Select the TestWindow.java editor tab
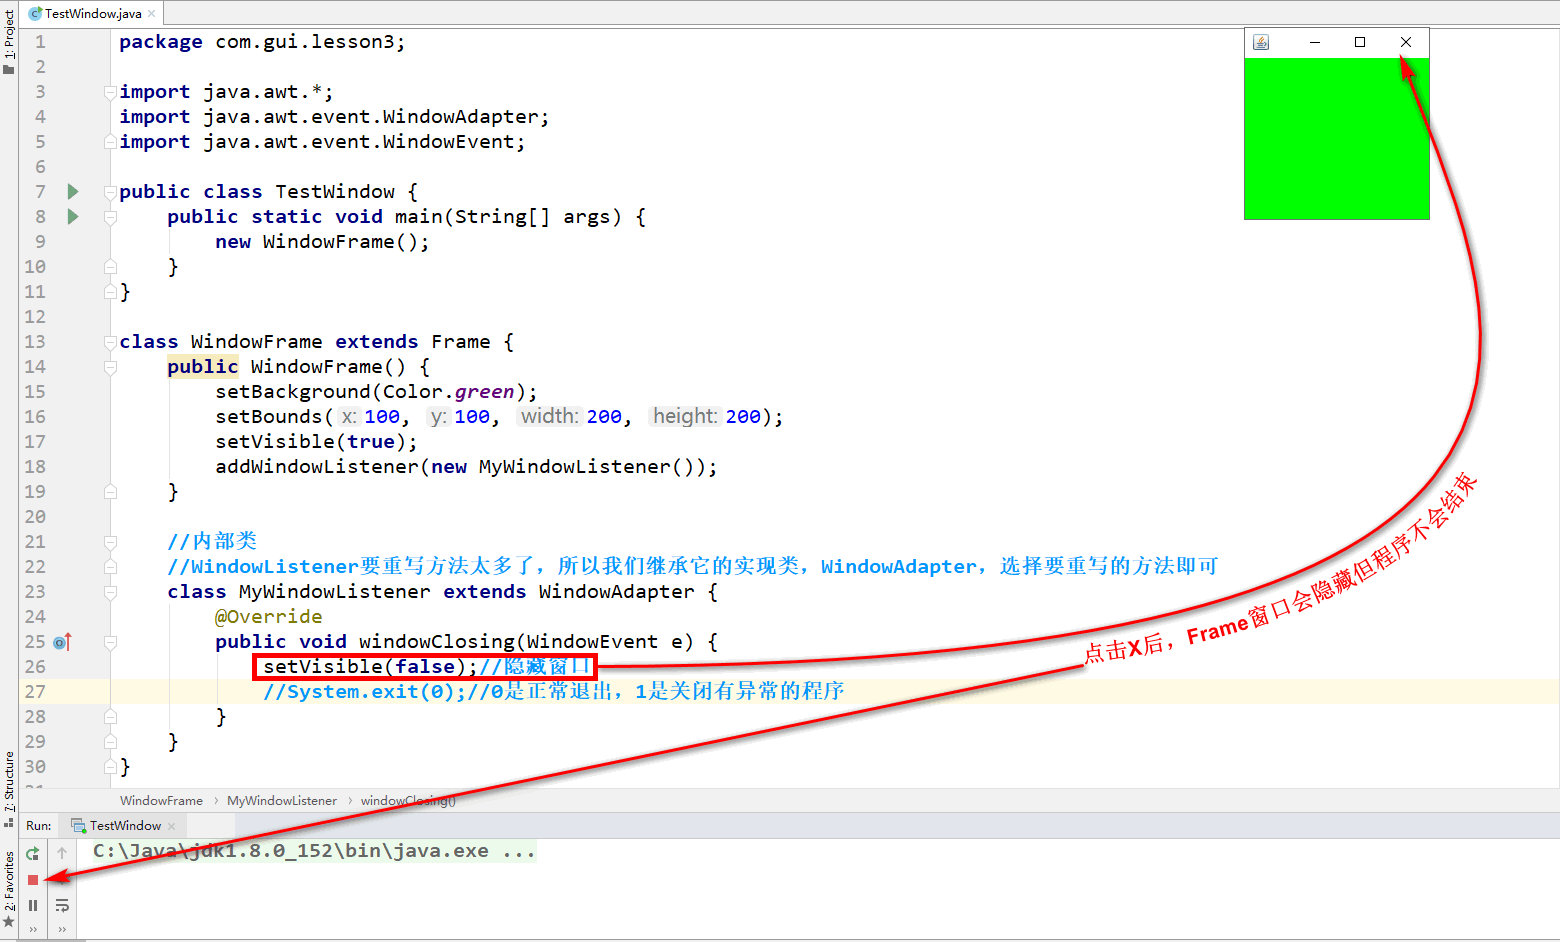 (93, 14)
